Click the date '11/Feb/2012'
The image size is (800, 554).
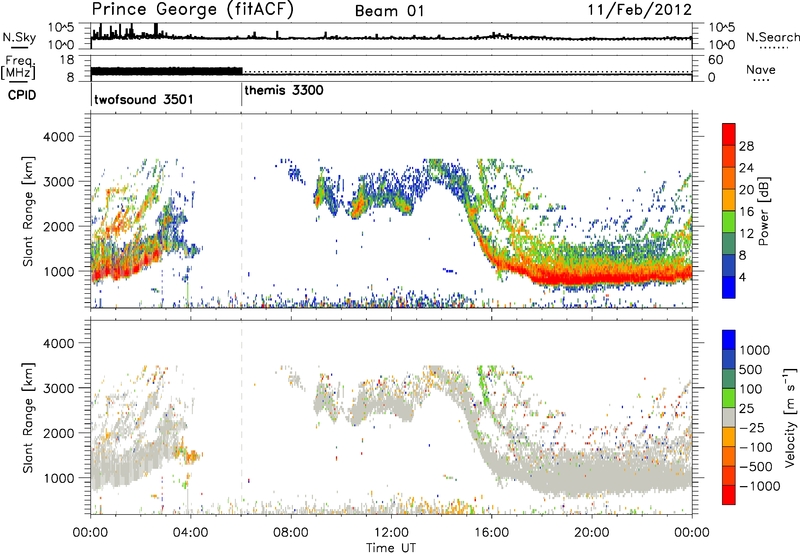[x=639, y=10]
